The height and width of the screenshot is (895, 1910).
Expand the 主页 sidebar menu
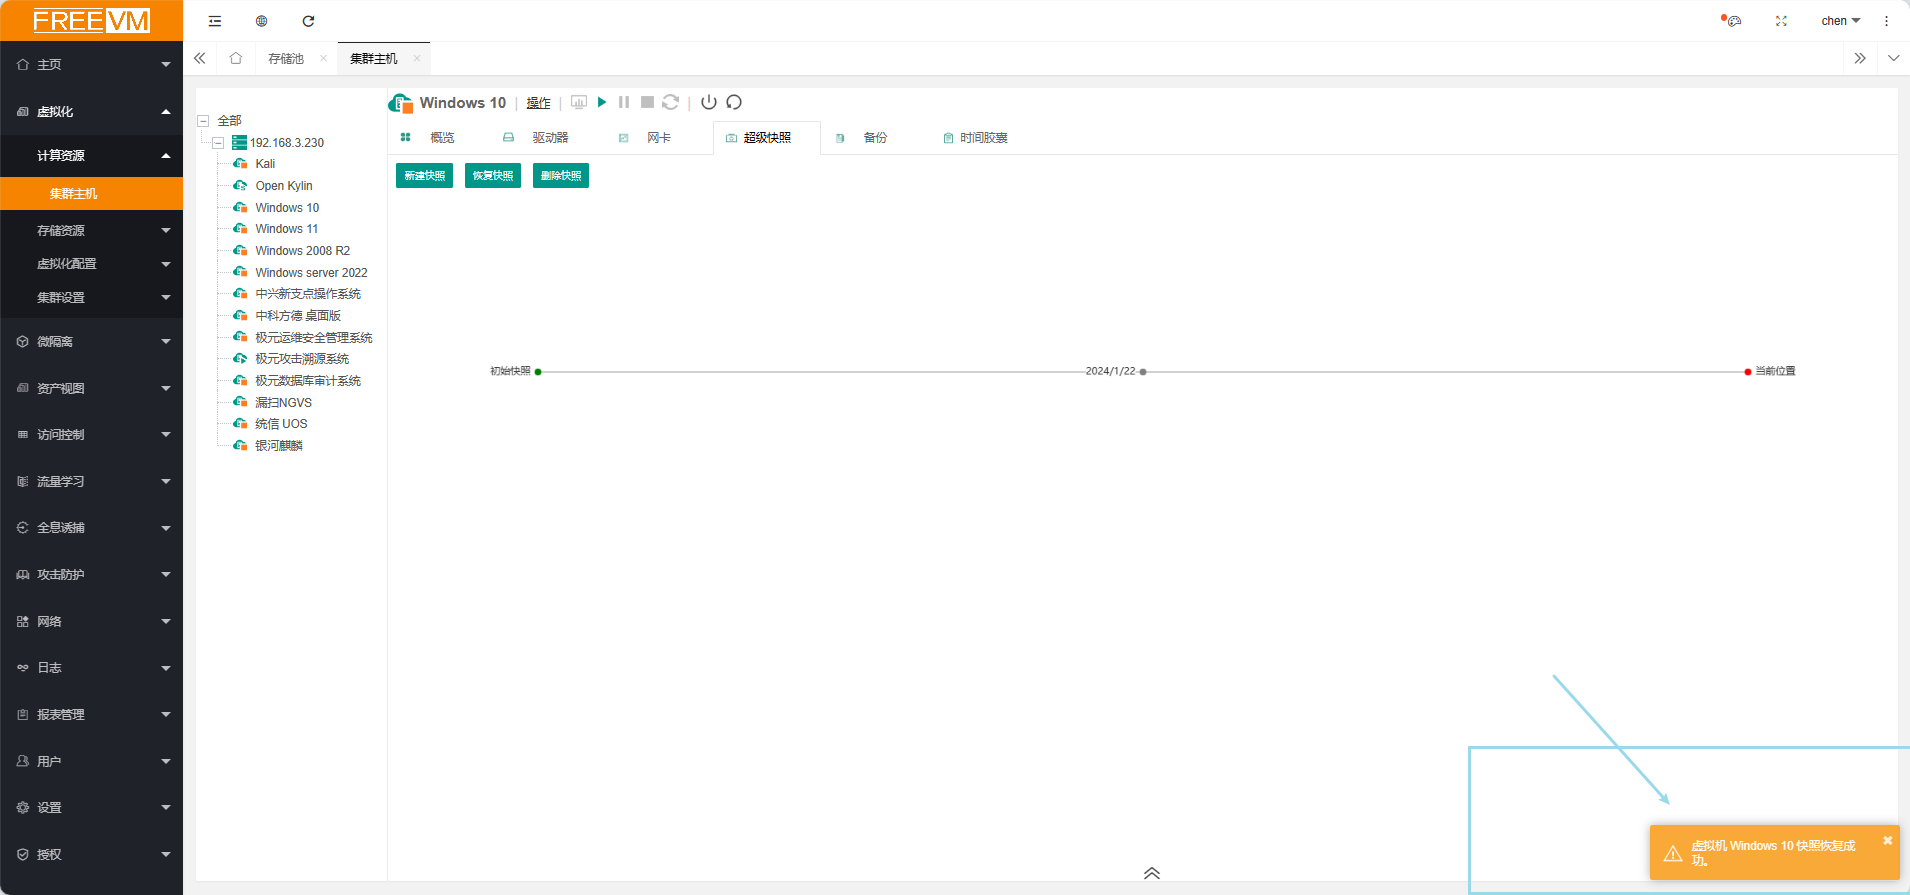(92, 64)
